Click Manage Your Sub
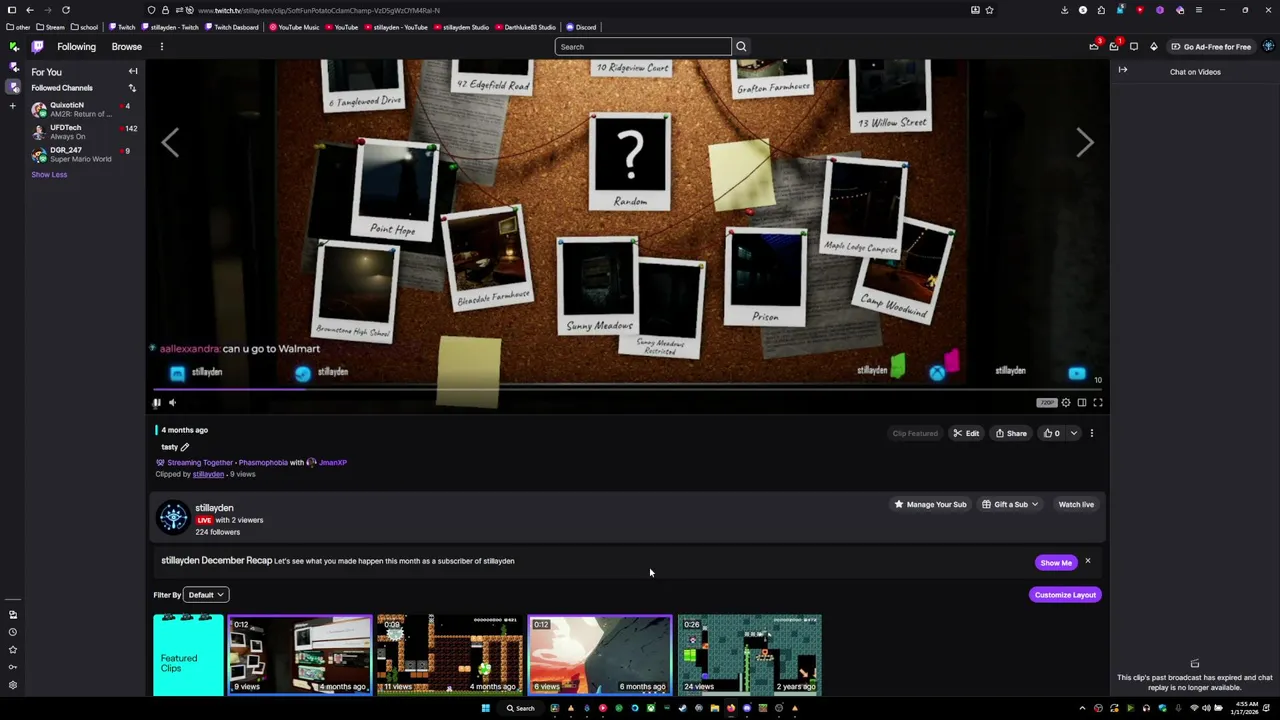This screenshot has width=1280, height=720. (x=930, y=504)
